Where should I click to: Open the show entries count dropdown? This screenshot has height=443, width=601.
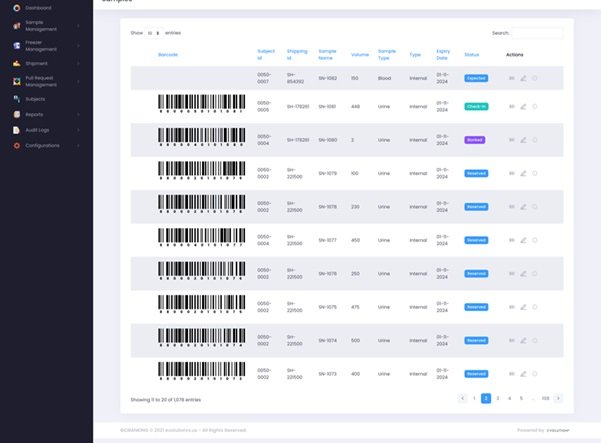tap(153, 33)
